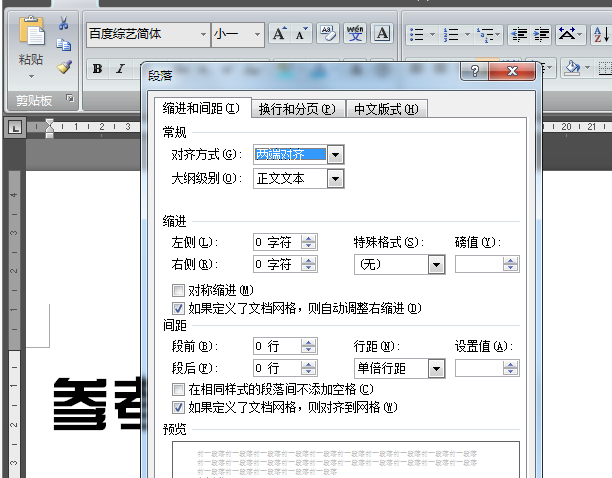This screenshot has height=478, width=612.
Task: Select the Format Painter brush
Action: 64,67
